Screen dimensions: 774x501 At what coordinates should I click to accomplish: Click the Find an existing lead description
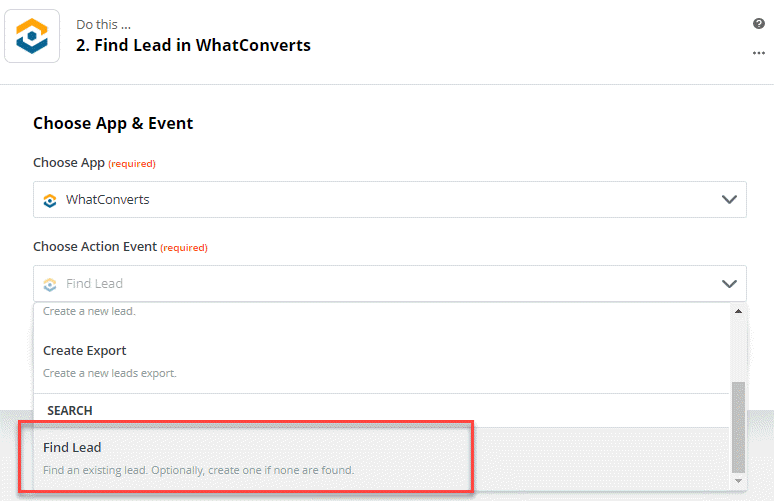[198, 470]
